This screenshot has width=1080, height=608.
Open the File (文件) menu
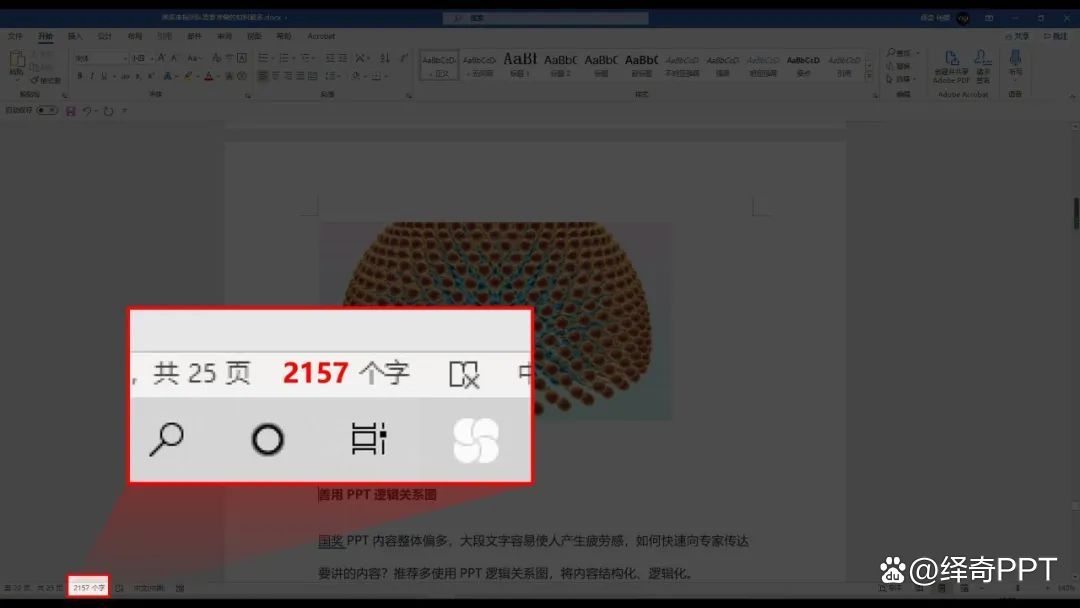pos(14,36)
